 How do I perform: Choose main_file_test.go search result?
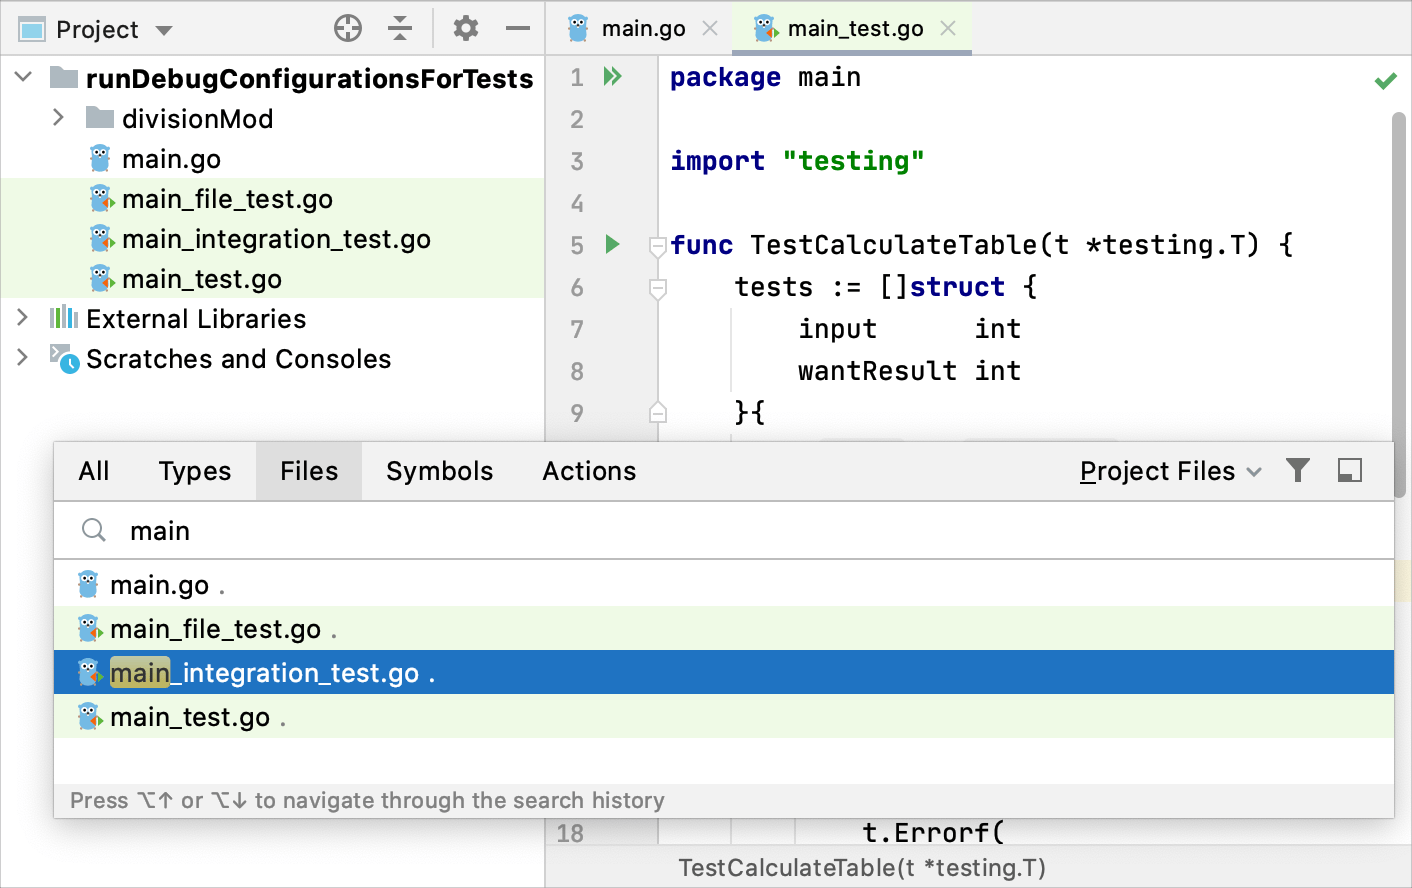coord(724,629)
